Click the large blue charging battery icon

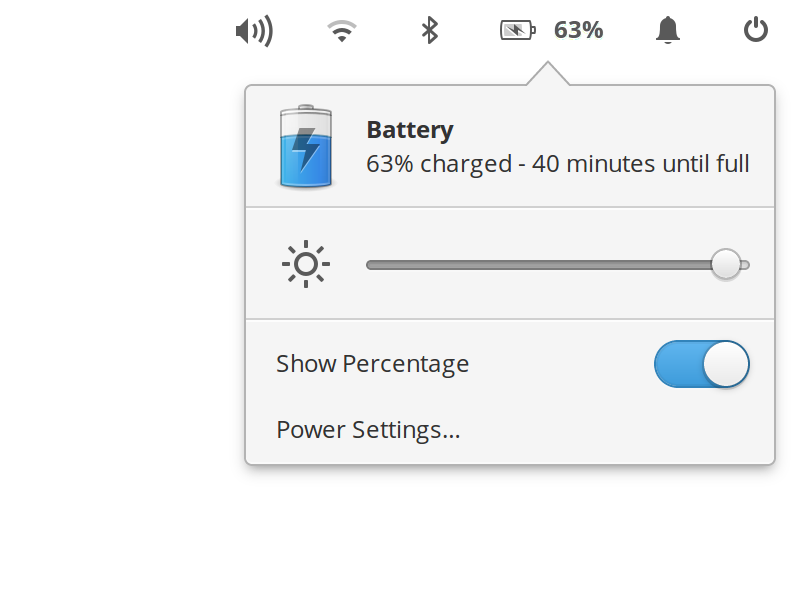click(306, 146)
